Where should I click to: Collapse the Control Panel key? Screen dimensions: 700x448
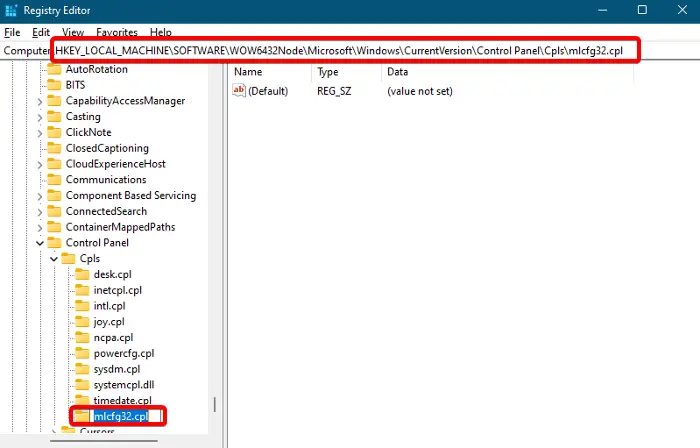40,243
